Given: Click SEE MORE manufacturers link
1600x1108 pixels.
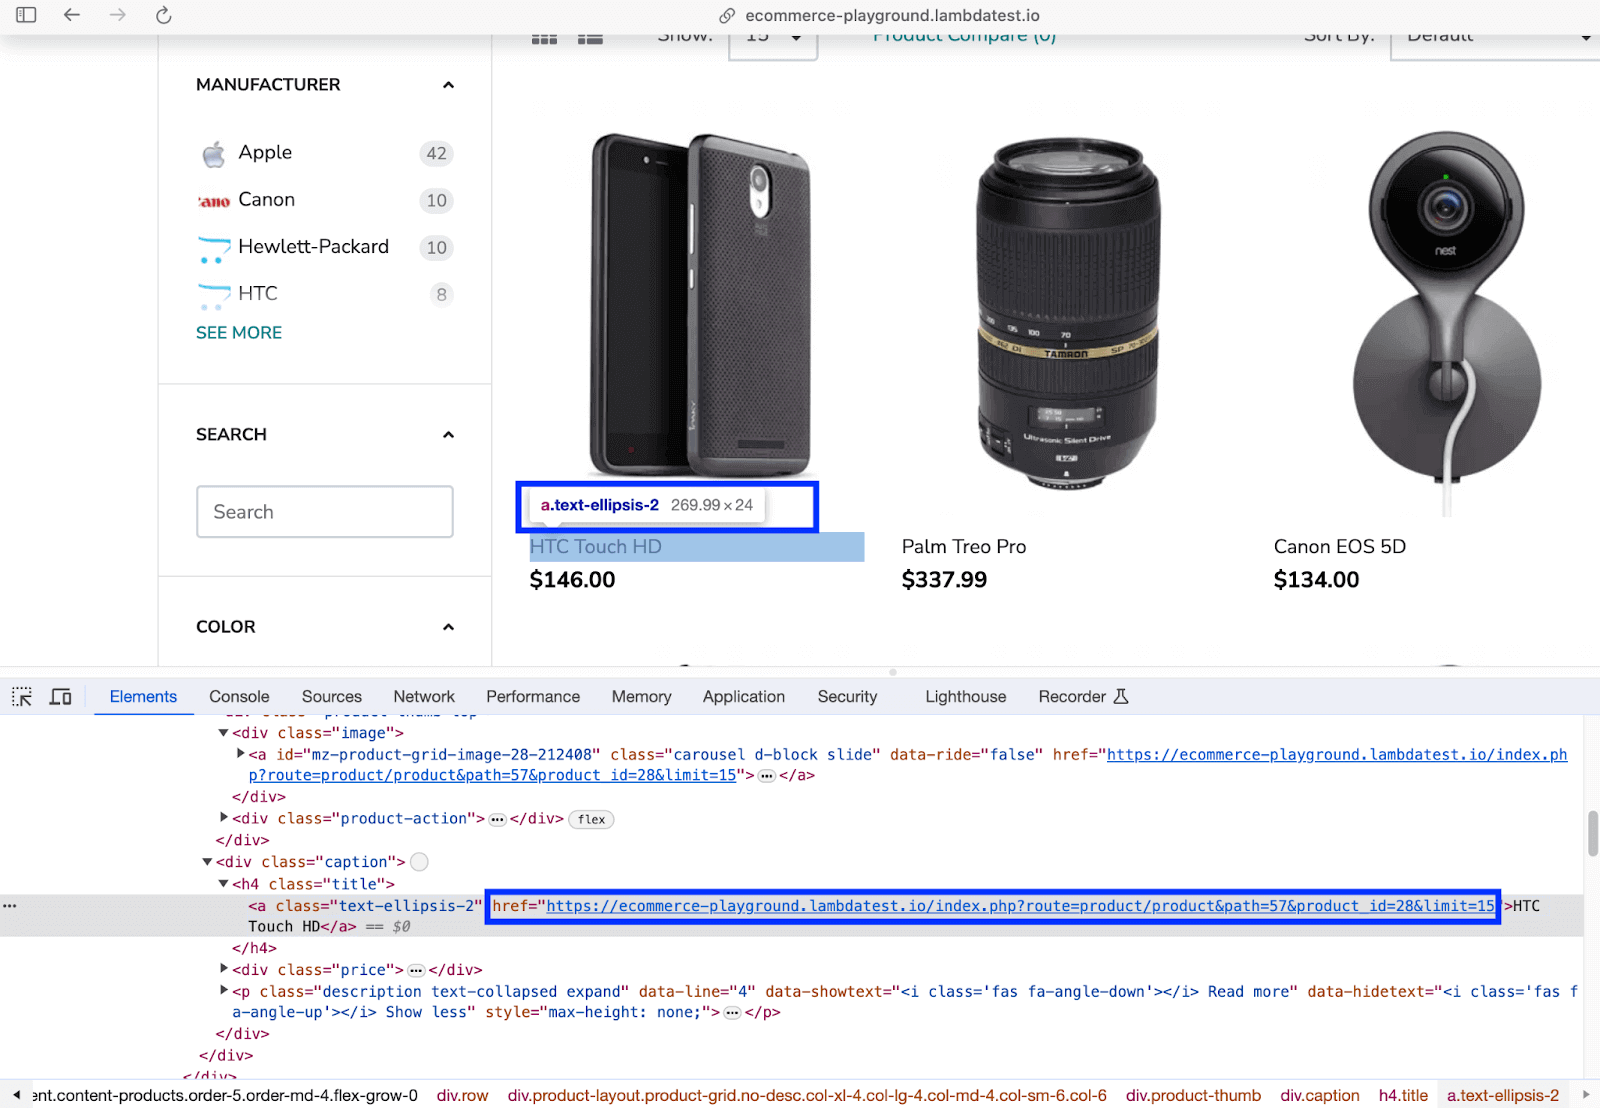Looking at the screenshot, I should tap(239, 333).
